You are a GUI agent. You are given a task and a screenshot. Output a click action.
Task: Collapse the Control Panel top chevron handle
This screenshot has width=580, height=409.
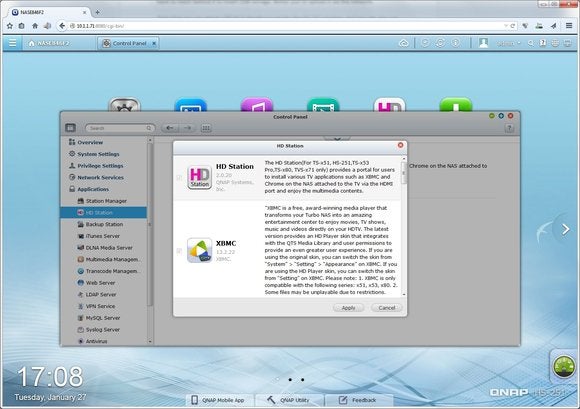(337, 139)
